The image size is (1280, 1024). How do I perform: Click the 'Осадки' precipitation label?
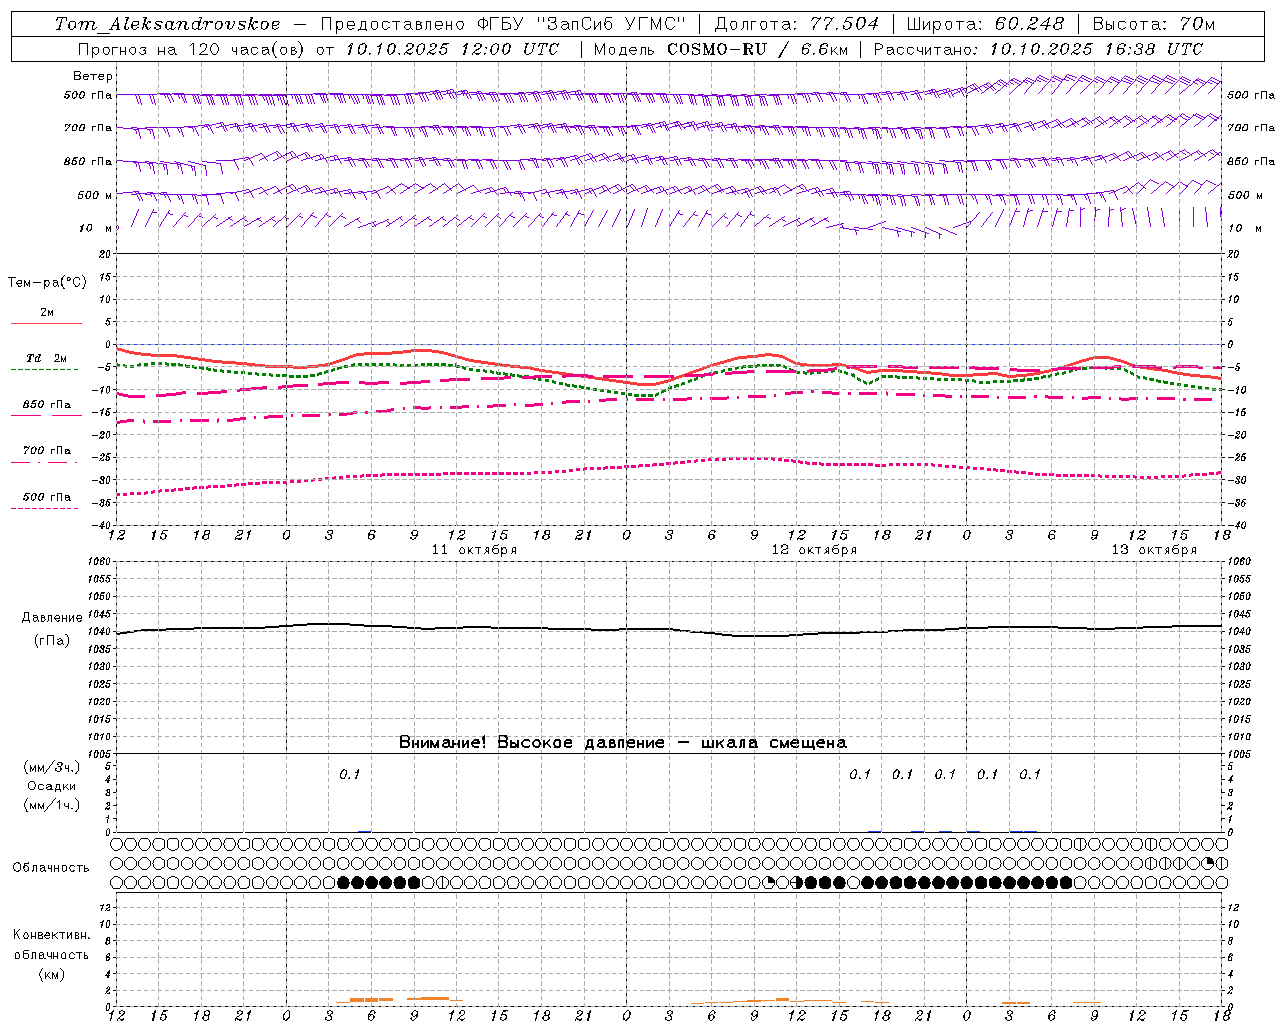52,786
